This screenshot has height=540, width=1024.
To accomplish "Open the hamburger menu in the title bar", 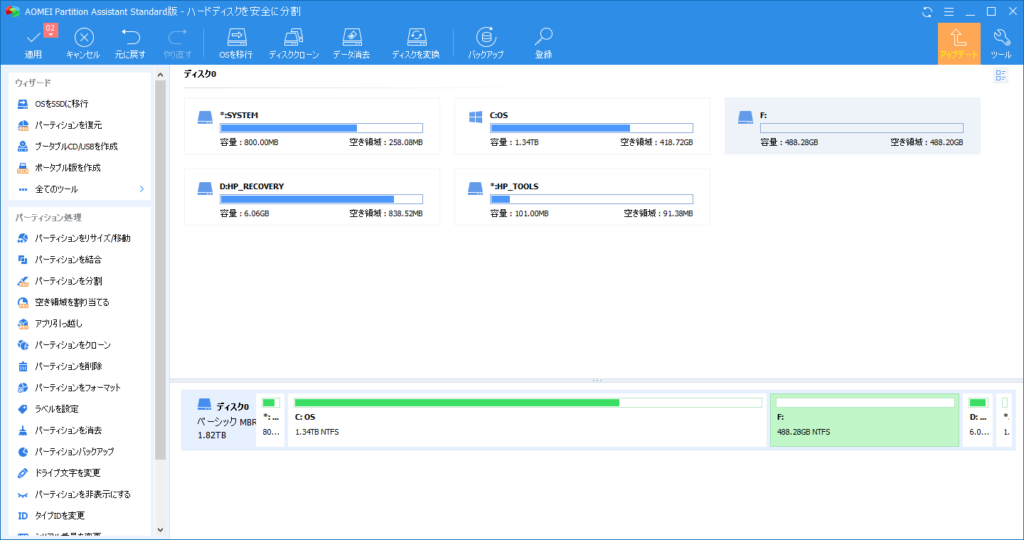I will tap(948, 12).
